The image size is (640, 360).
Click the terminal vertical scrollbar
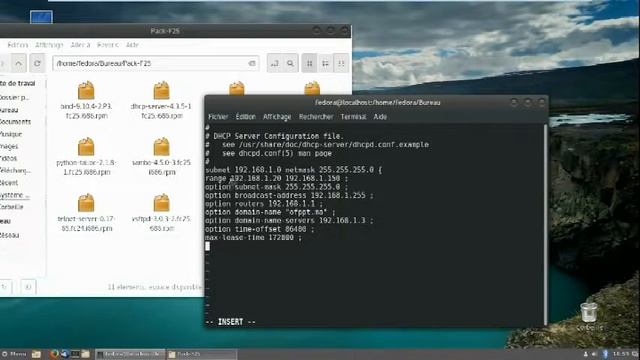(x=545, y=224)
